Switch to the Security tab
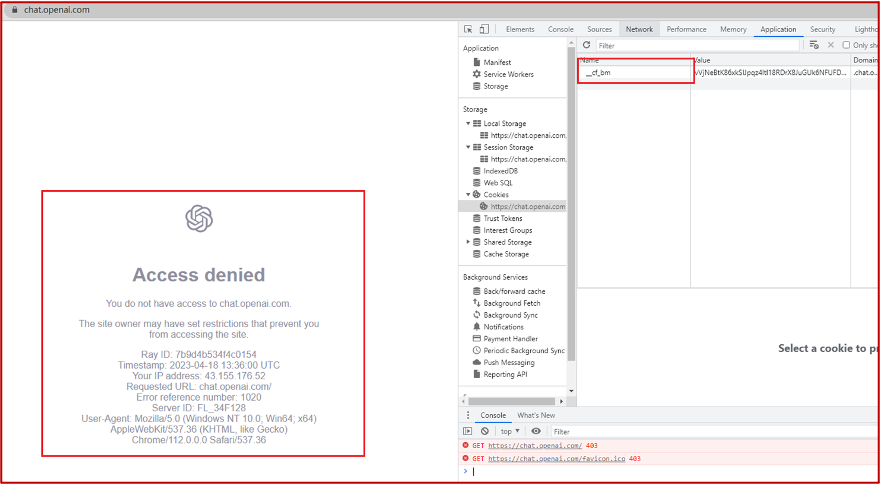The width and height of the screenshot is (880, 484). [x=823, y=29]
